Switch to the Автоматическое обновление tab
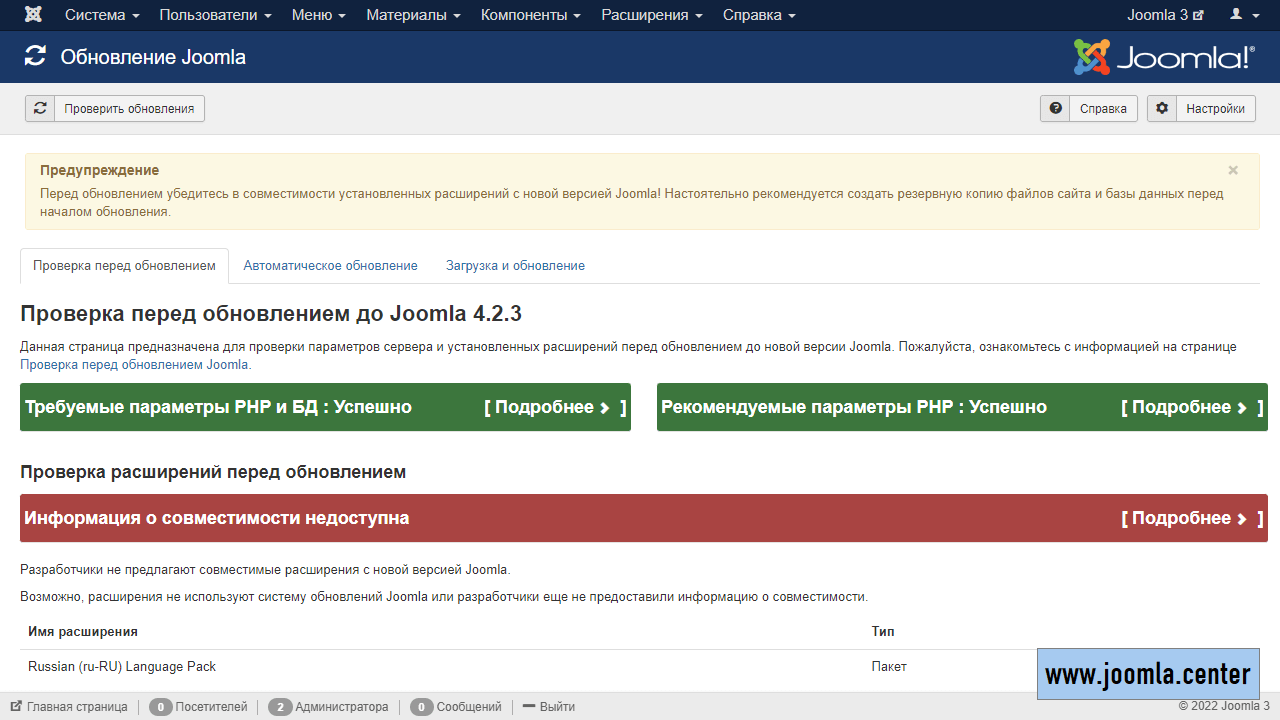The width and height of the screenshot is (1280, 720). point(330,266)
